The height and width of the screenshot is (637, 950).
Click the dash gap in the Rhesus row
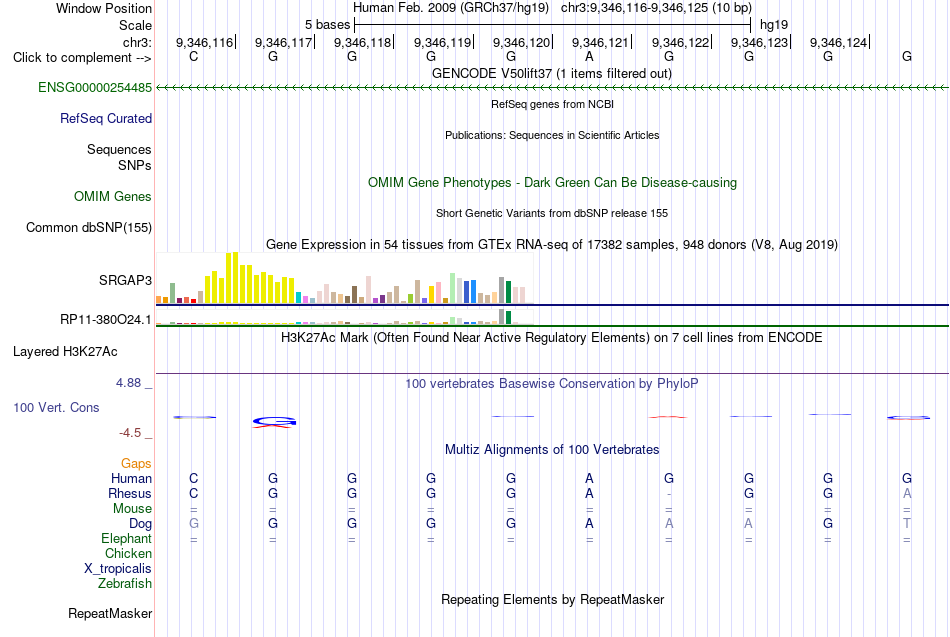(x=668, y=495)
